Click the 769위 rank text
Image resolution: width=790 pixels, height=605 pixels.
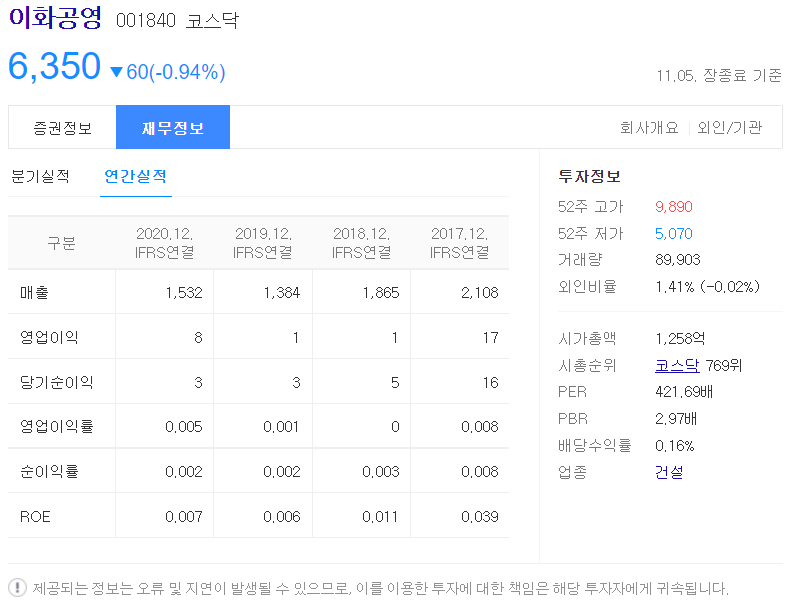pyautogui.click(x=723, y=365)
